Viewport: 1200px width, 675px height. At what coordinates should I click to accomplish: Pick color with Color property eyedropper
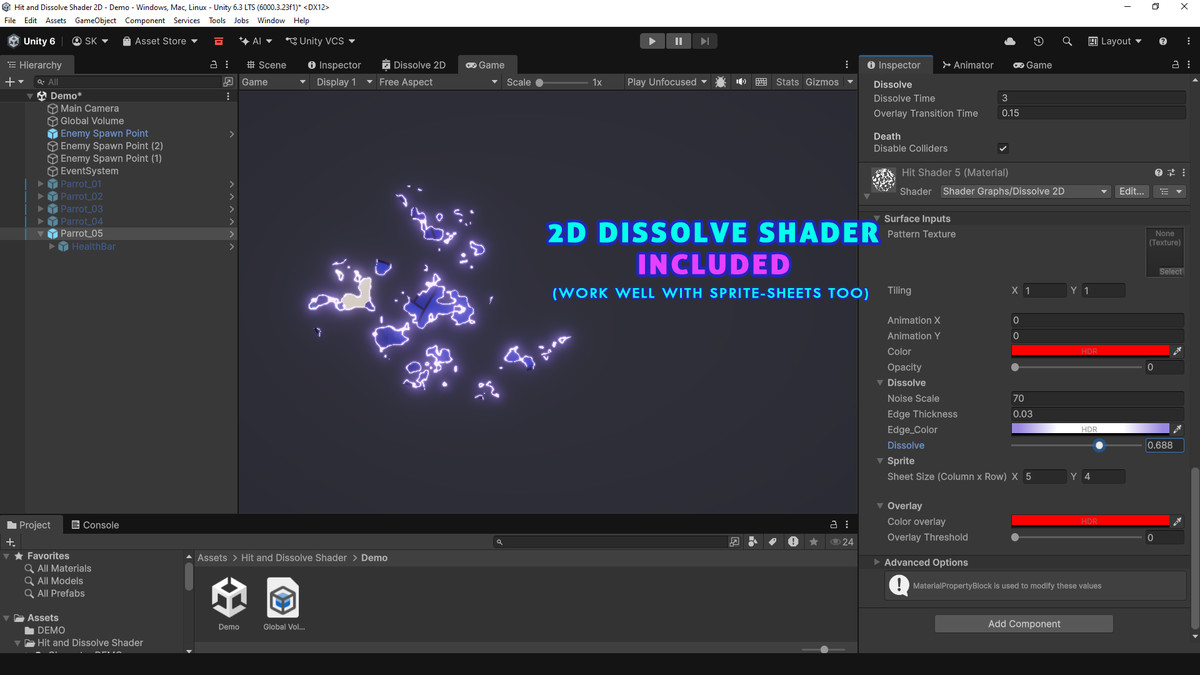coord(1178,352)
